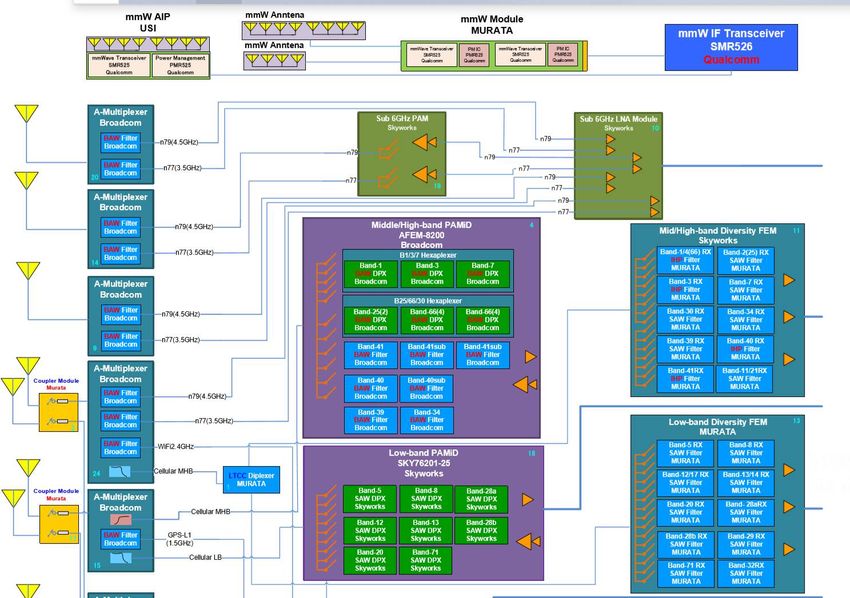
Task: Click the "GPS-L1 (1.5GHz)" signal label
Action: tap(179, 539)
